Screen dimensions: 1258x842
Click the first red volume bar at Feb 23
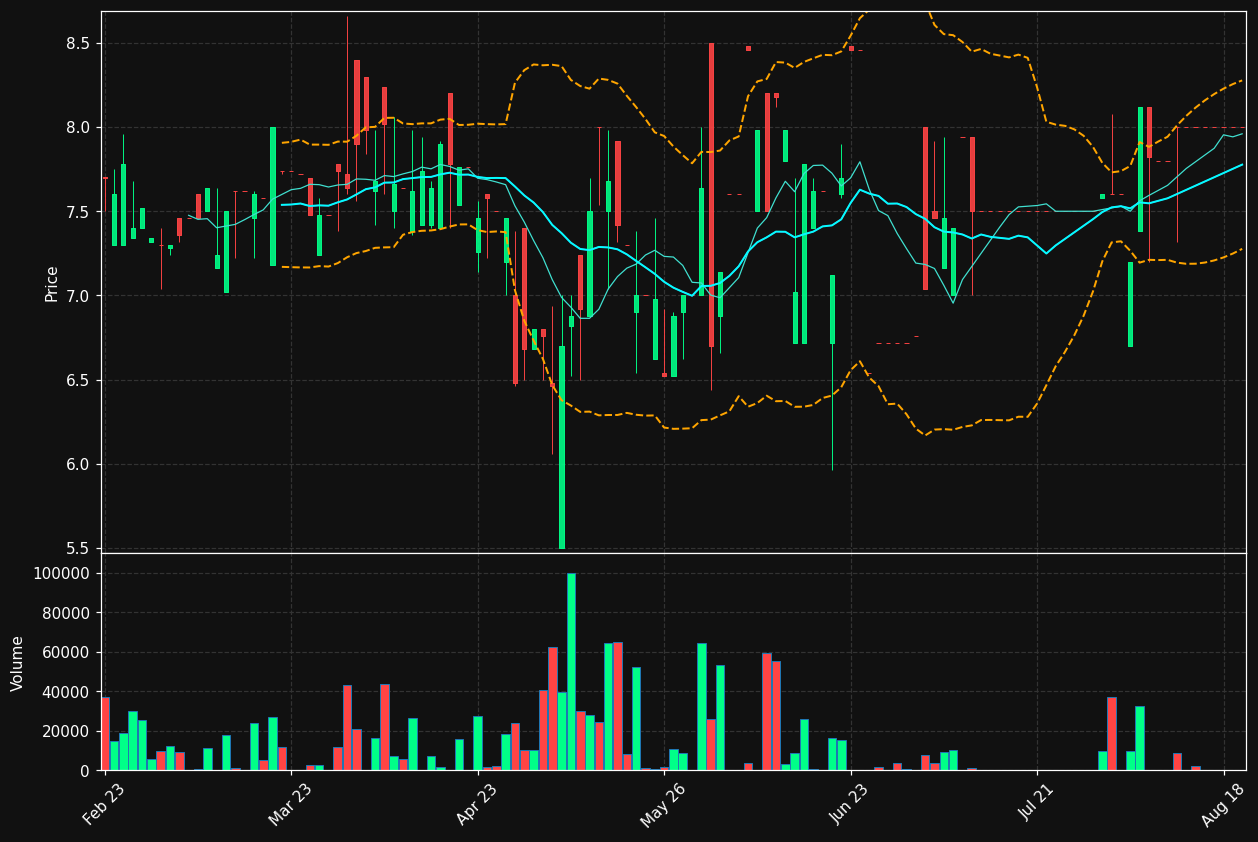[x=105, y=734]
